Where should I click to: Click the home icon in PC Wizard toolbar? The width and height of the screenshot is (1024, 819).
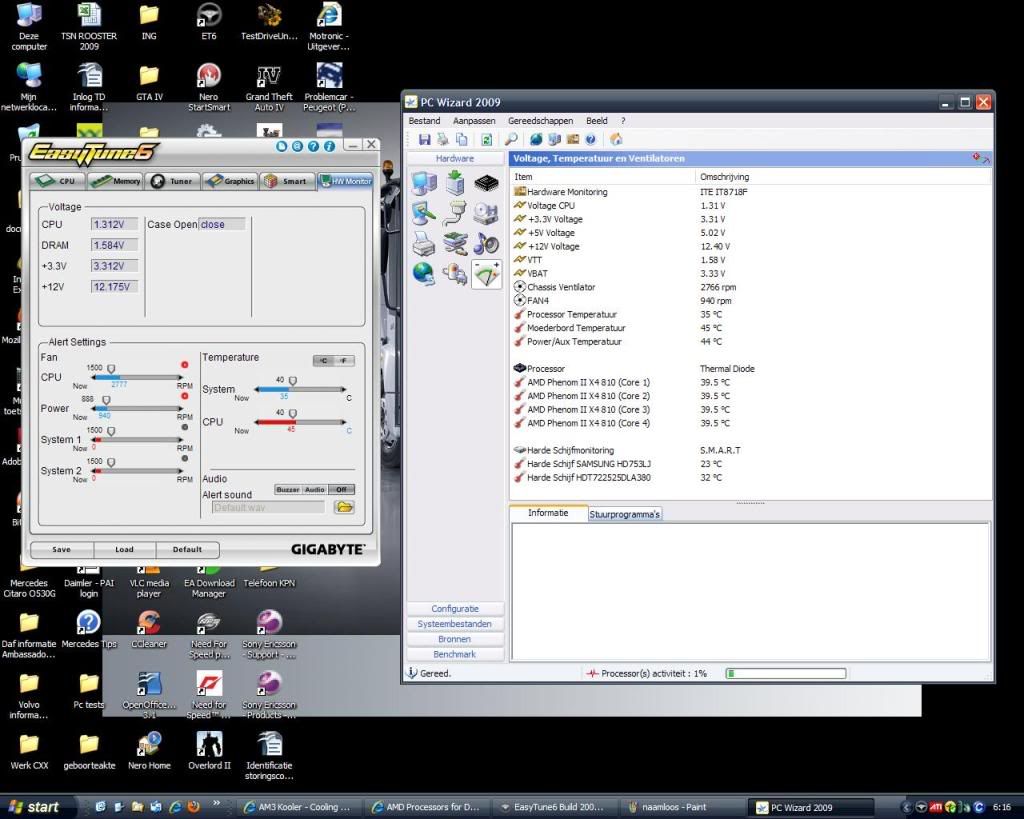tap(616, 140)
